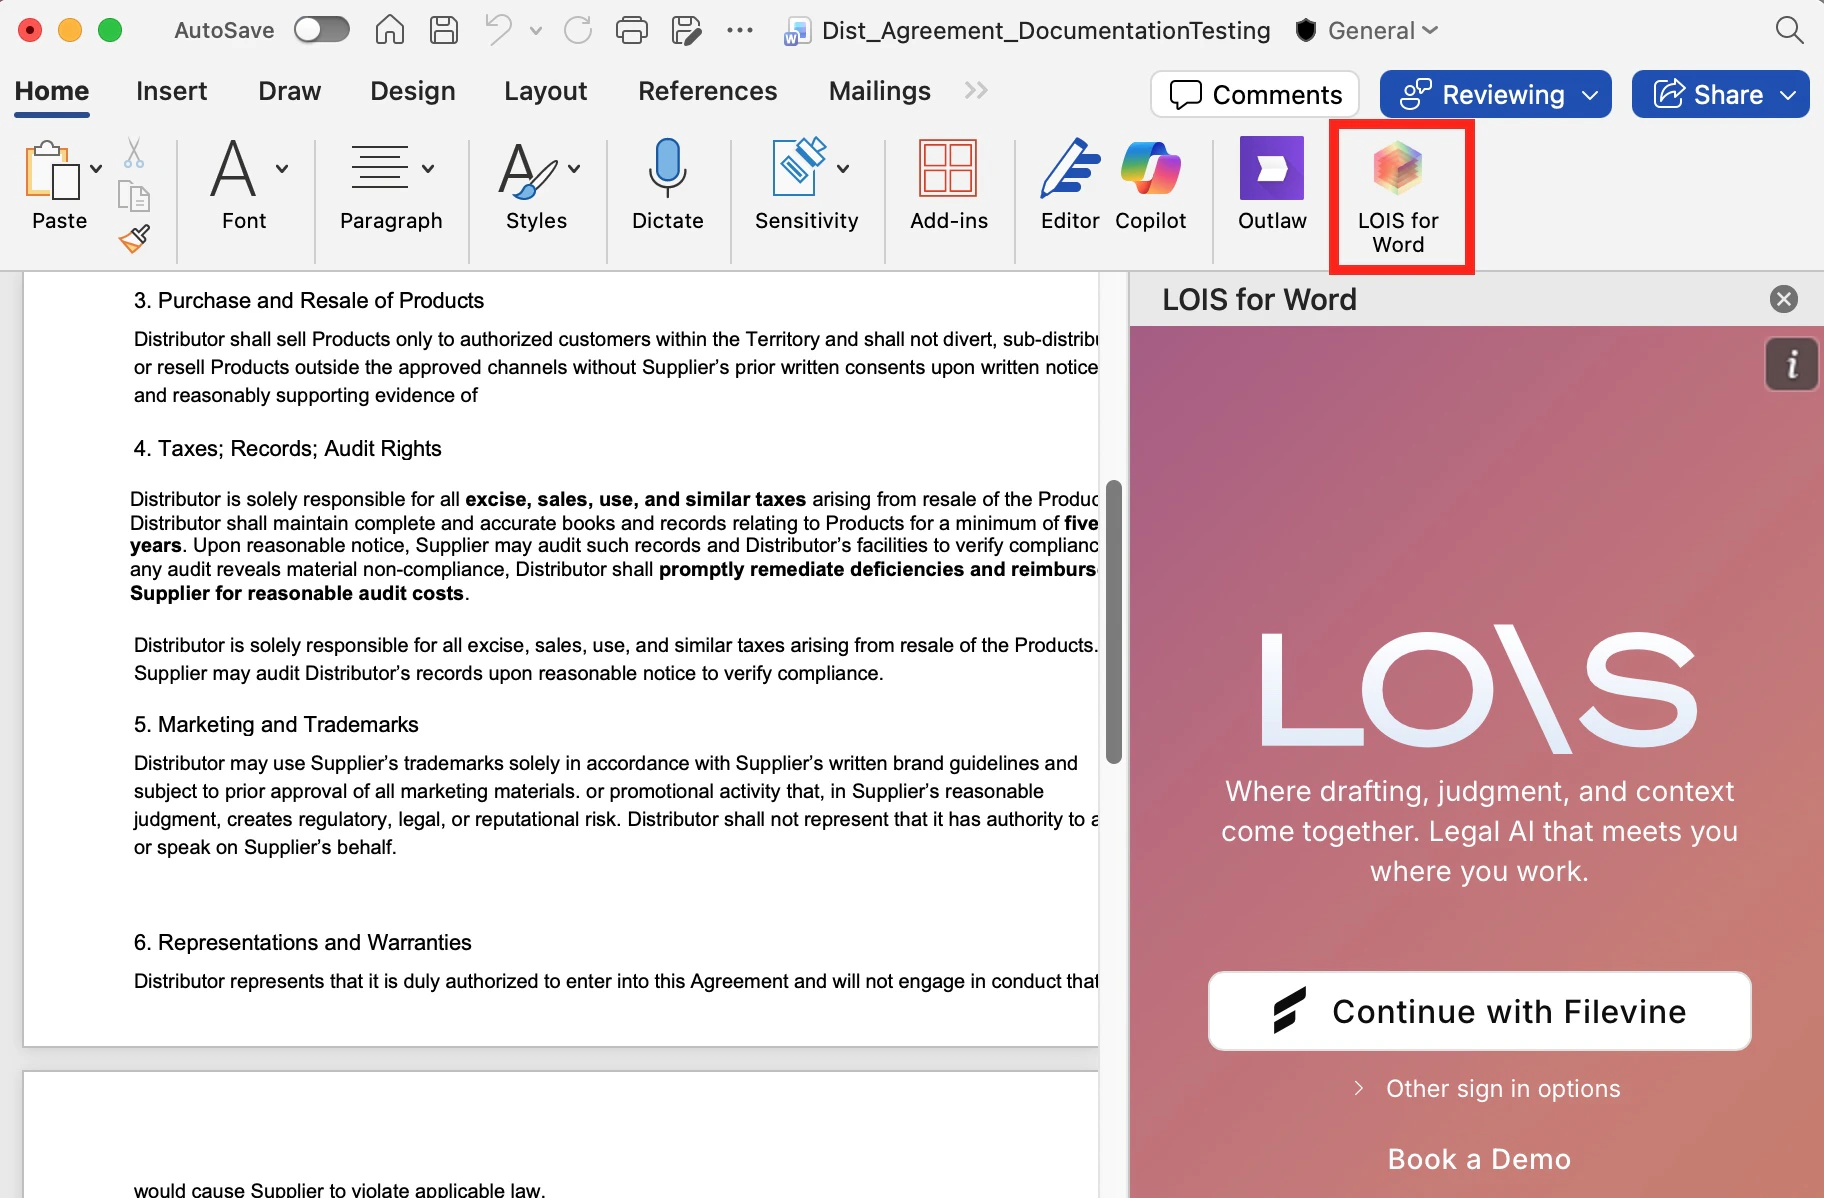
Task: Click the Save As pencil-disk icon
Action: pyautogui.click(x=686, y=30)
